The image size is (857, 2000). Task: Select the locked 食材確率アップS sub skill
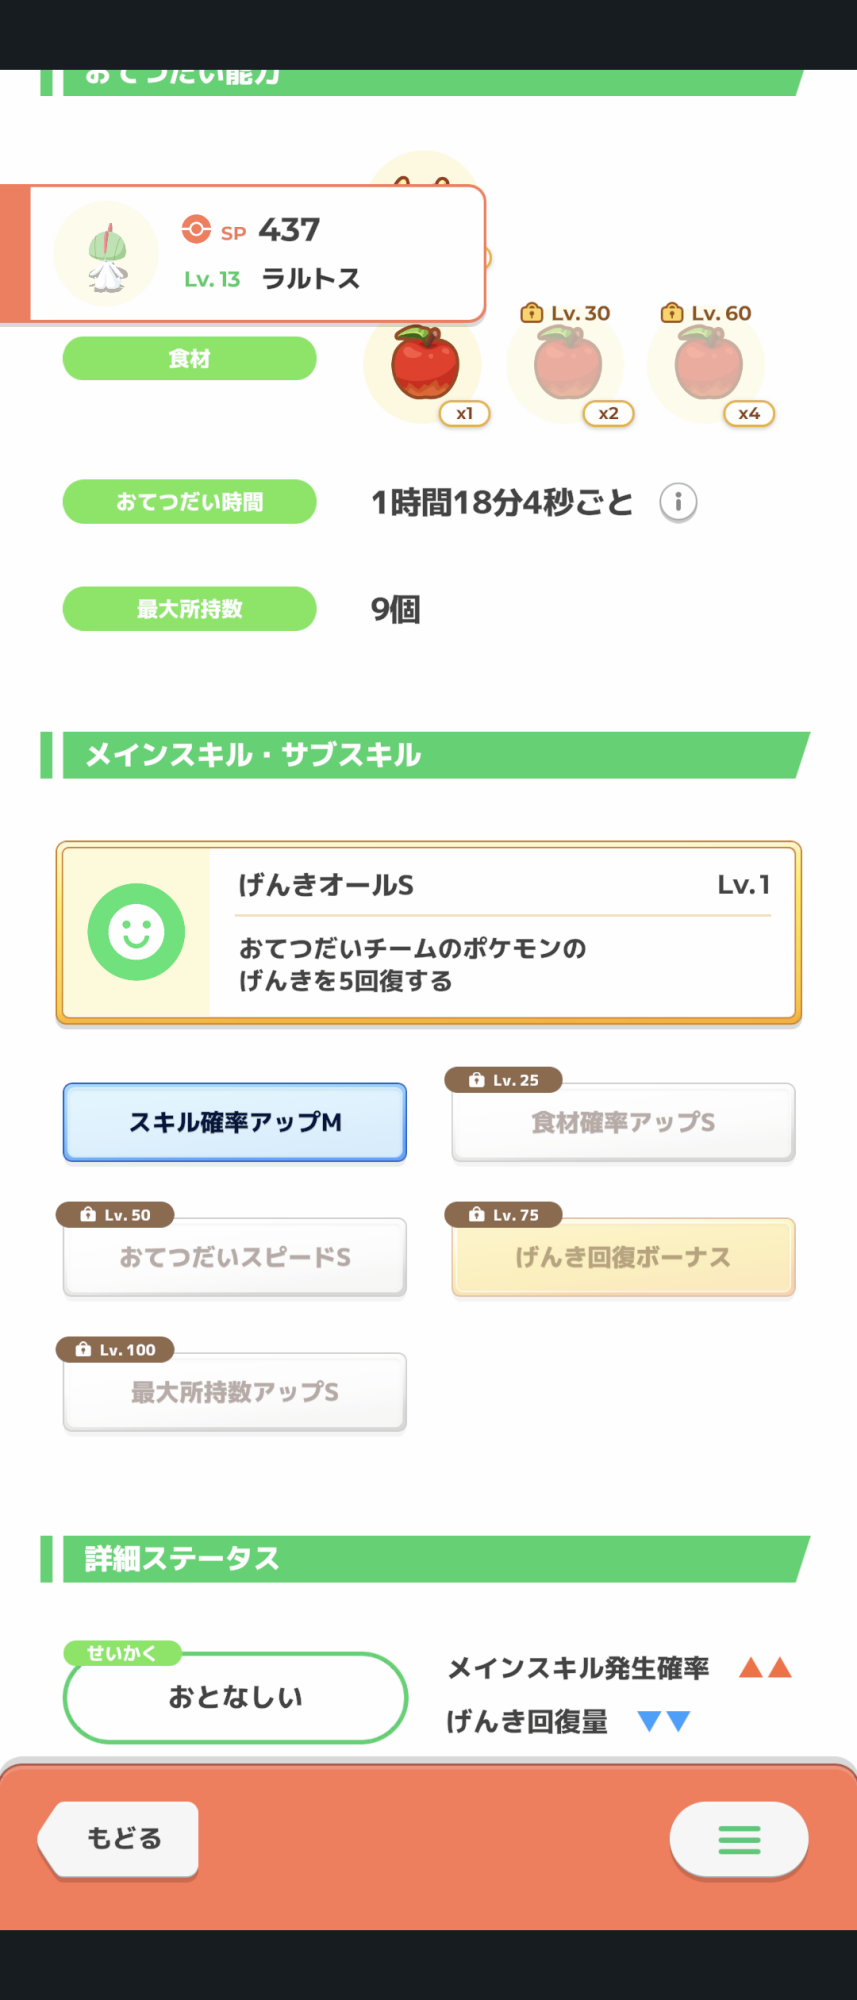pyautogui.click(x=623, y=1122)
